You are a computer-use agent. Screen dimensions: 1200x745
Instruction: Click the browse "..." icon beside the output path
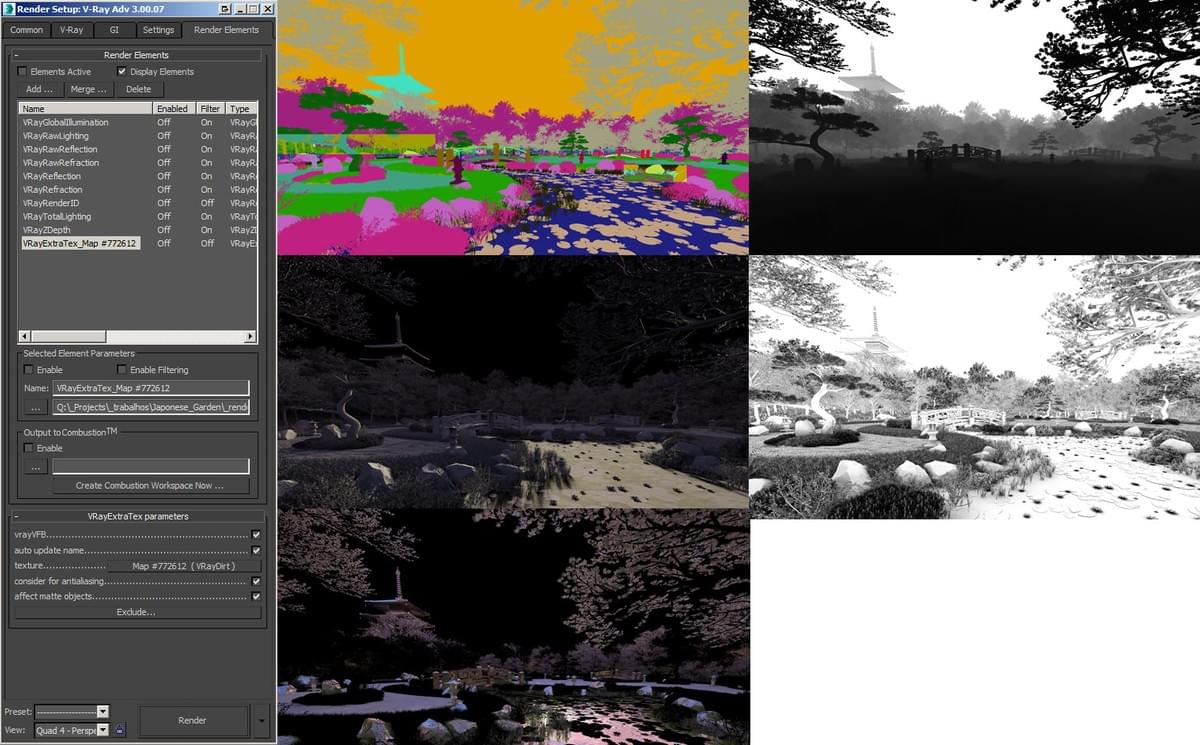coord(36,407)
